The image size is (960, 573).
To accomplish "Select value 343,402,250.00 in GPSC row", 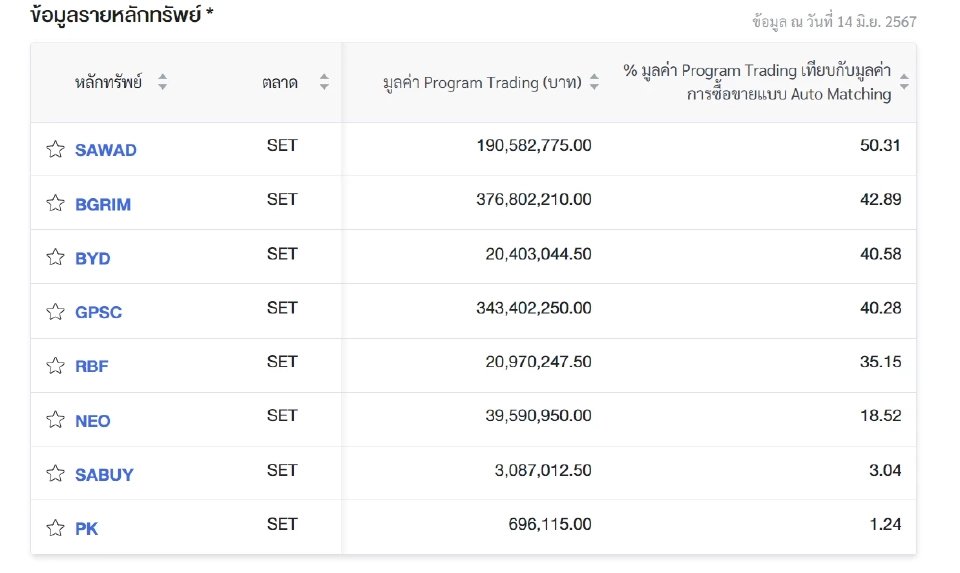I will pyautogui.click(x=534, y=308).
